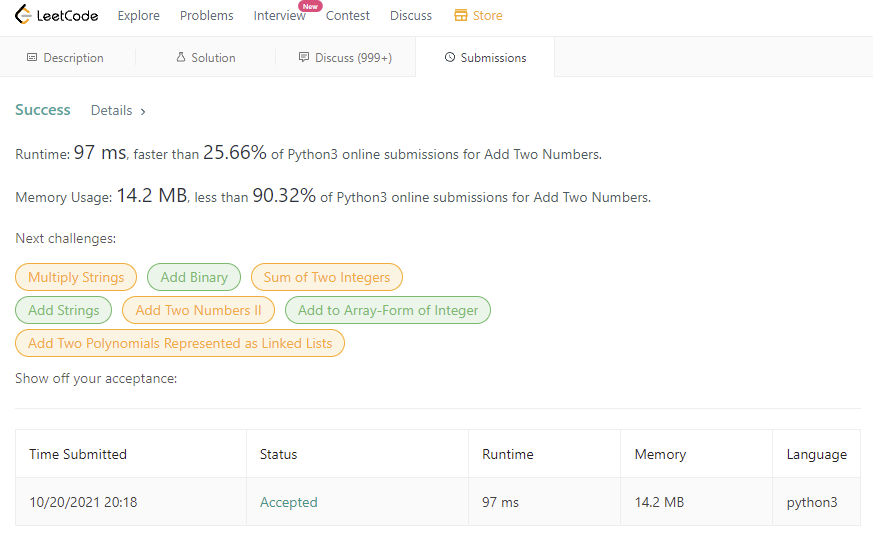Open Add to Array-Form of Integer challenge
This screenshot has height=535, width=873.
(388, 310)
